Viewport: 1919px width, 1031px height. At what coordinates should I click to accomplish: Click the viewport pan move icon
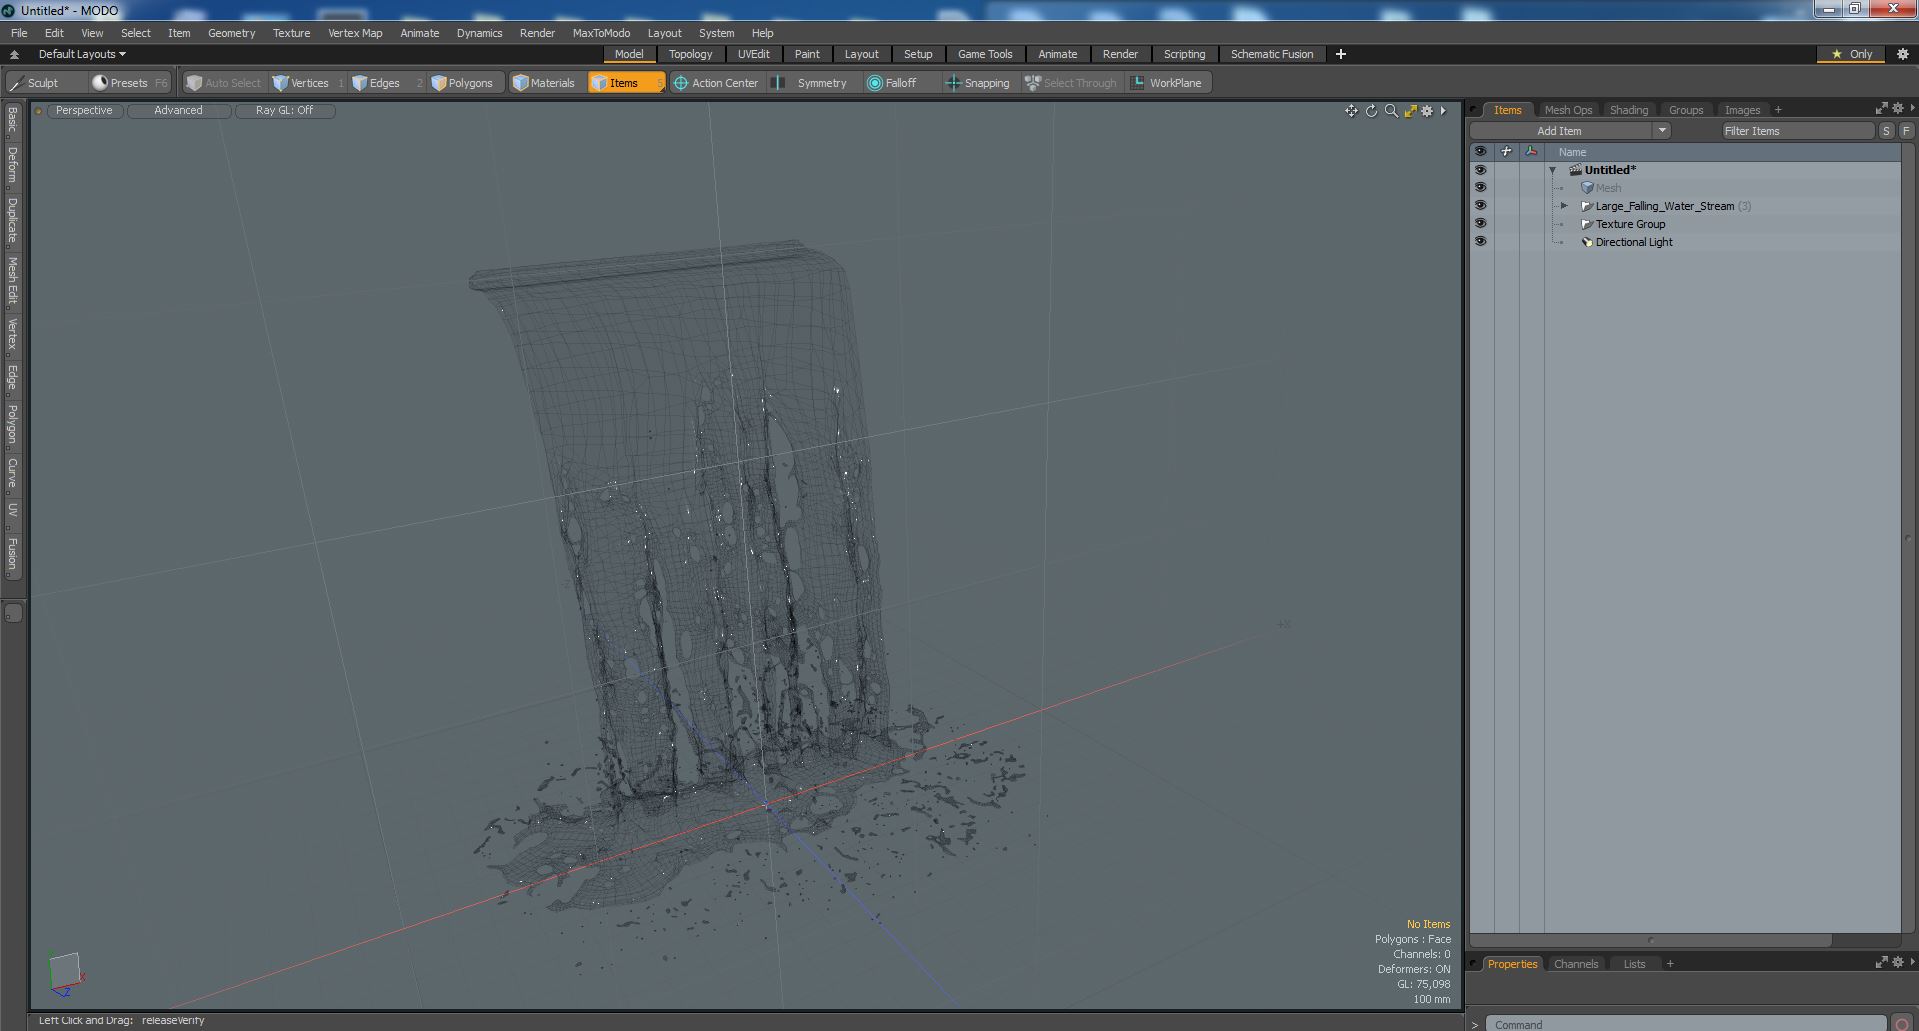click(x=1351, y=111)
